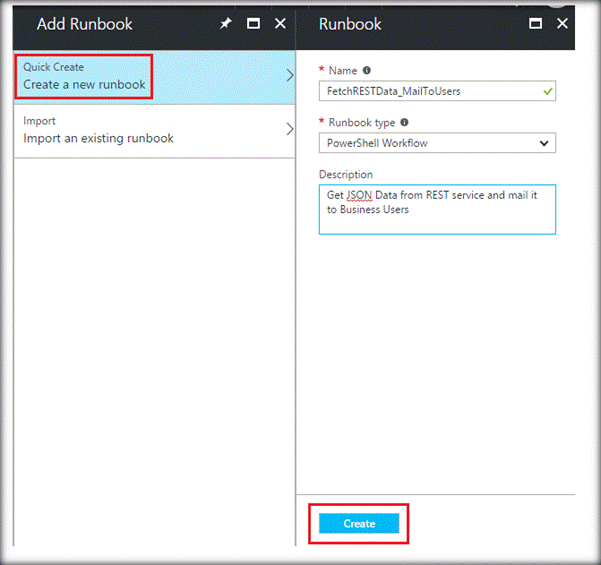Click the 'Runbook' blade title

tap(350, 24)
